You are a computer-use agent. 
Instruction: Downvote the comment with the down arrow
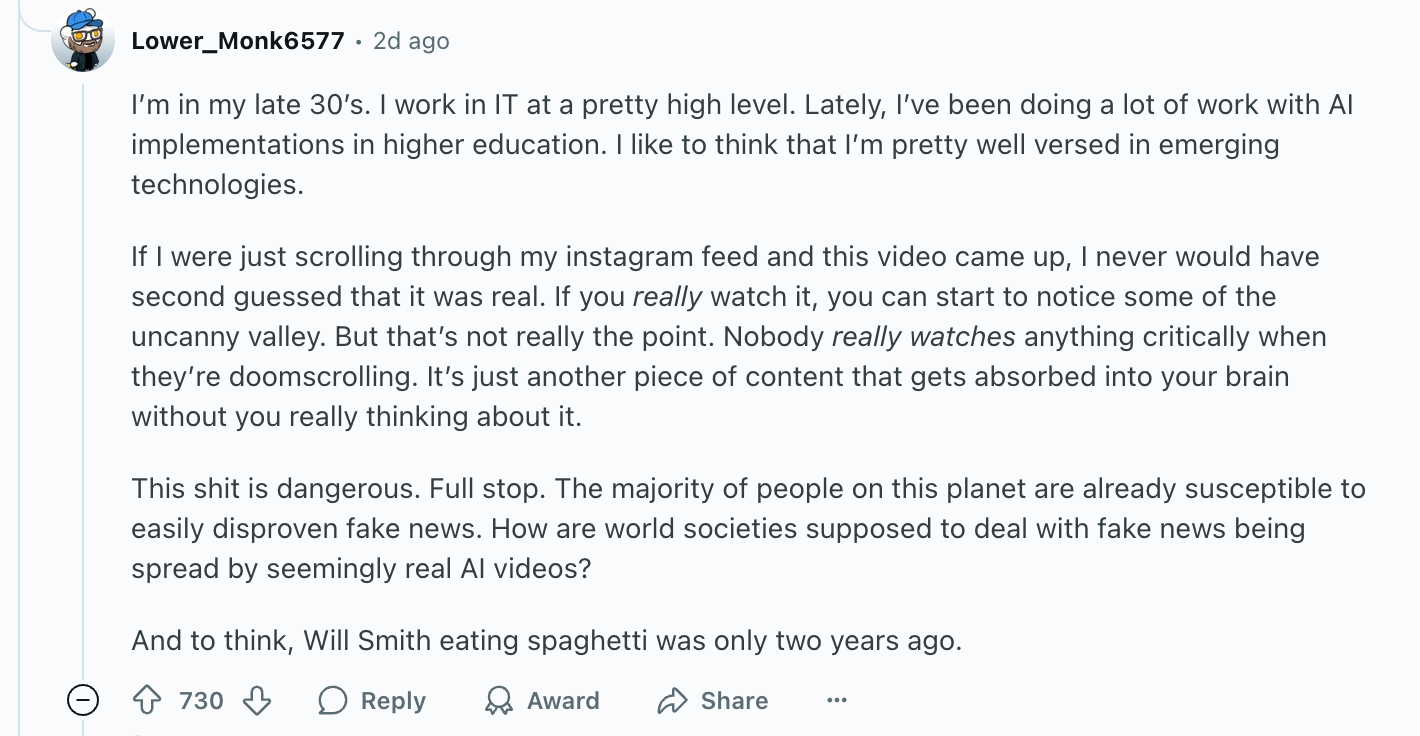pos(257,701)
